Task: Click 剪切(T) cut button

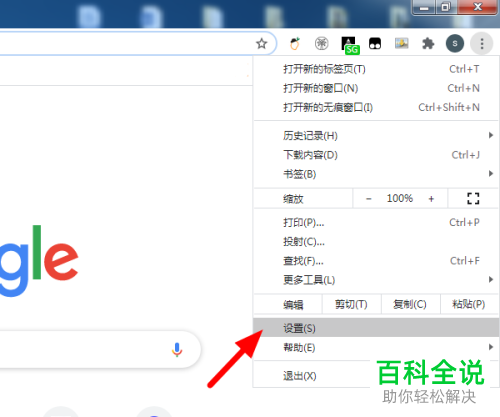Action: point(351,304)
